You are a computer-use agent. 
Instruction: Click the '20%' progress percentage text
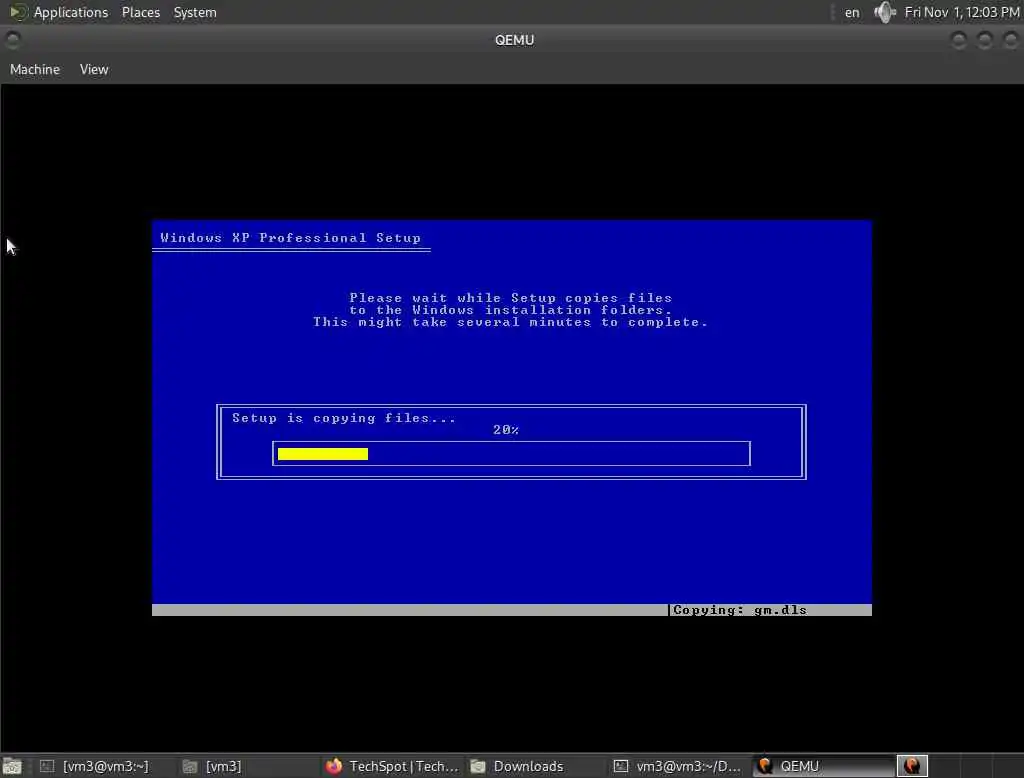pyautogui.click(x=506, y=429)
